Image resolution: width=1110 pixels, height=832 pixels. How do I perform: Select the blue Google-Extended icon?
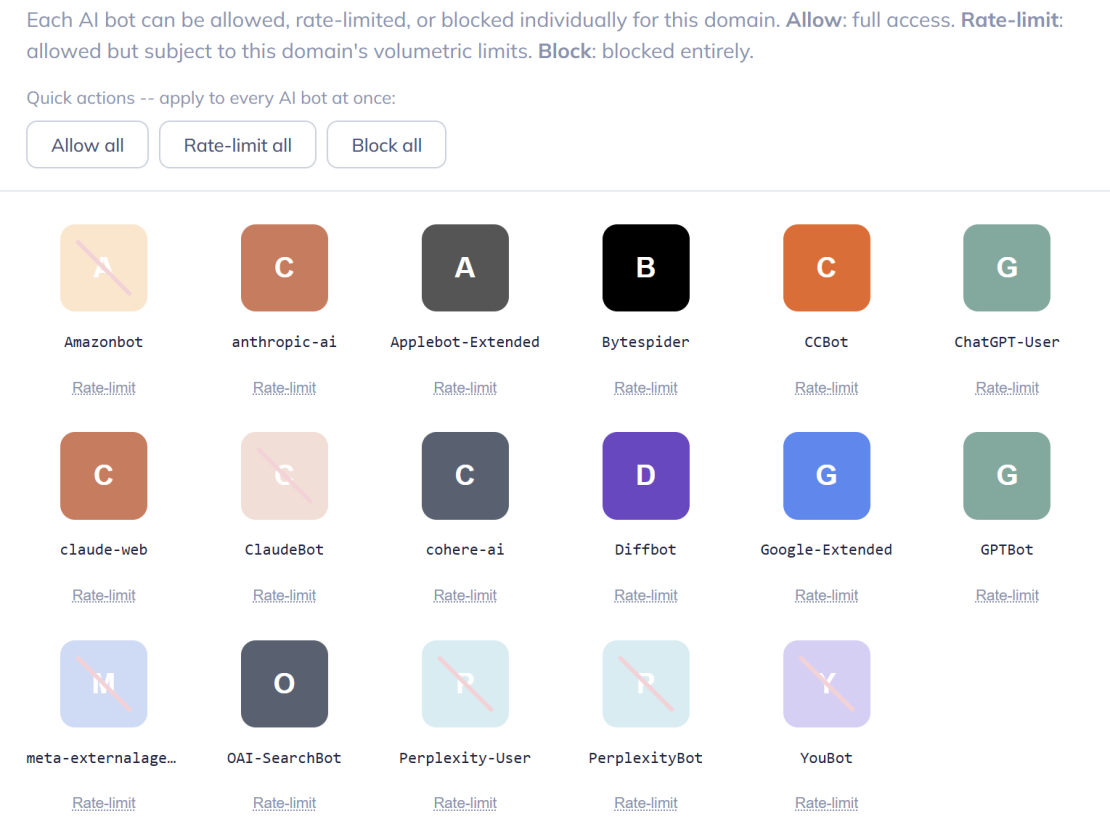click(x=826, y=476)
